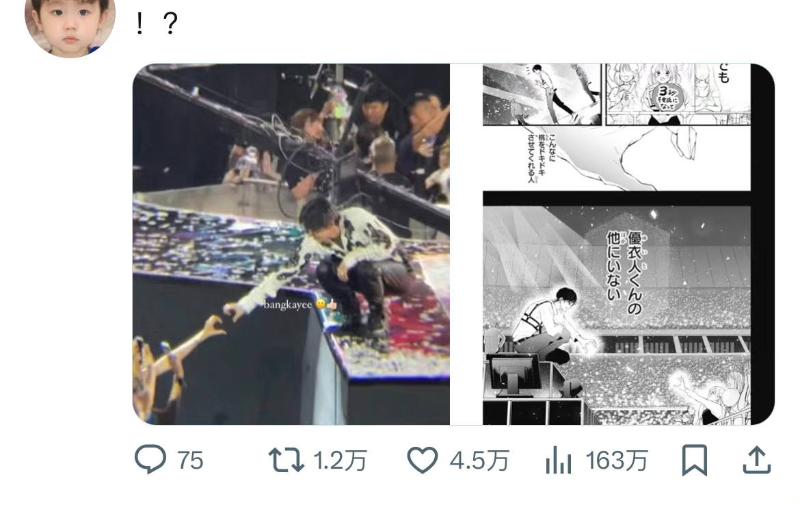Open view analytics bar chart icon
The width and height of the screenshot is (800, 505).
[558, 460]
